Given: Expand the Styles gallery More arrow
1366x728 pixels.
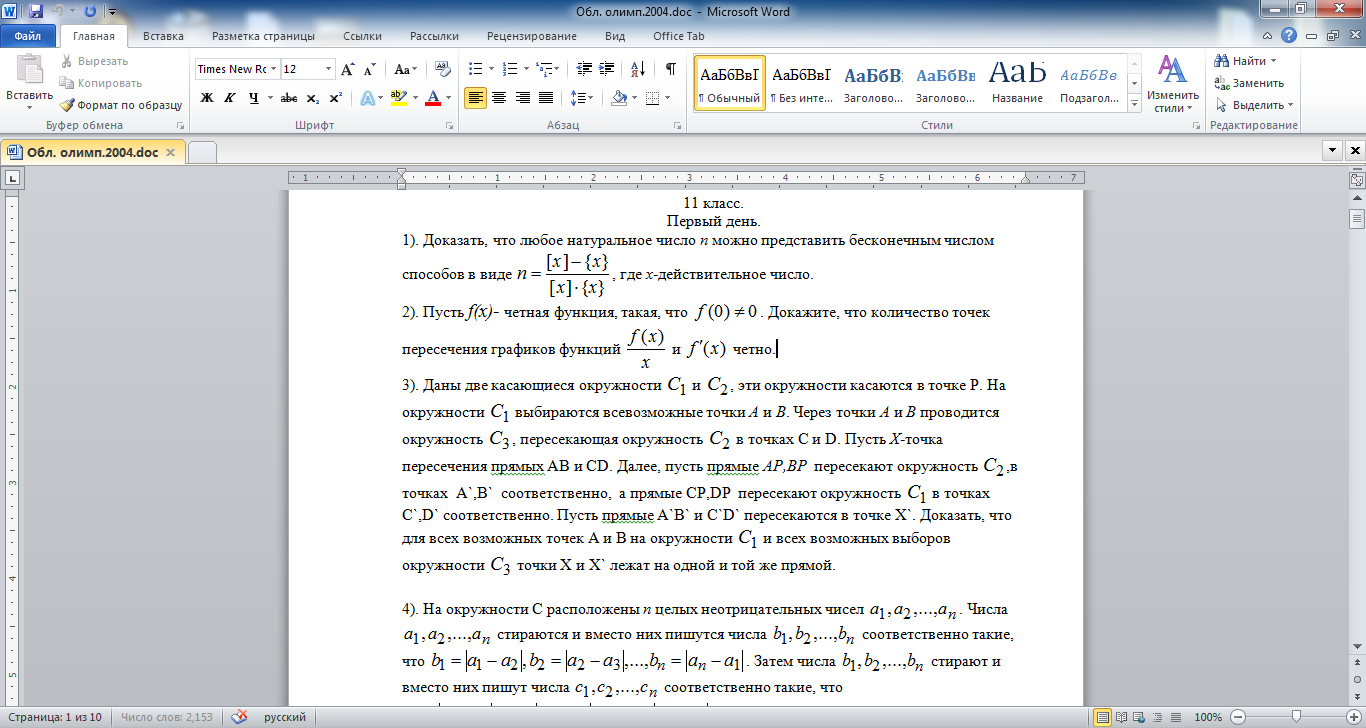Looking at the screenshot, I should pos(1134,104).
